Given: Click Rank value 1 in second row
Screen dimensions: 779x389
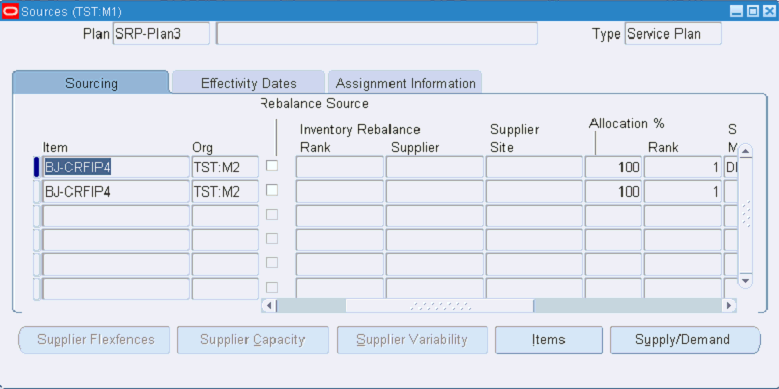Looking at the screenshot, I should click(x=683, y=191).
